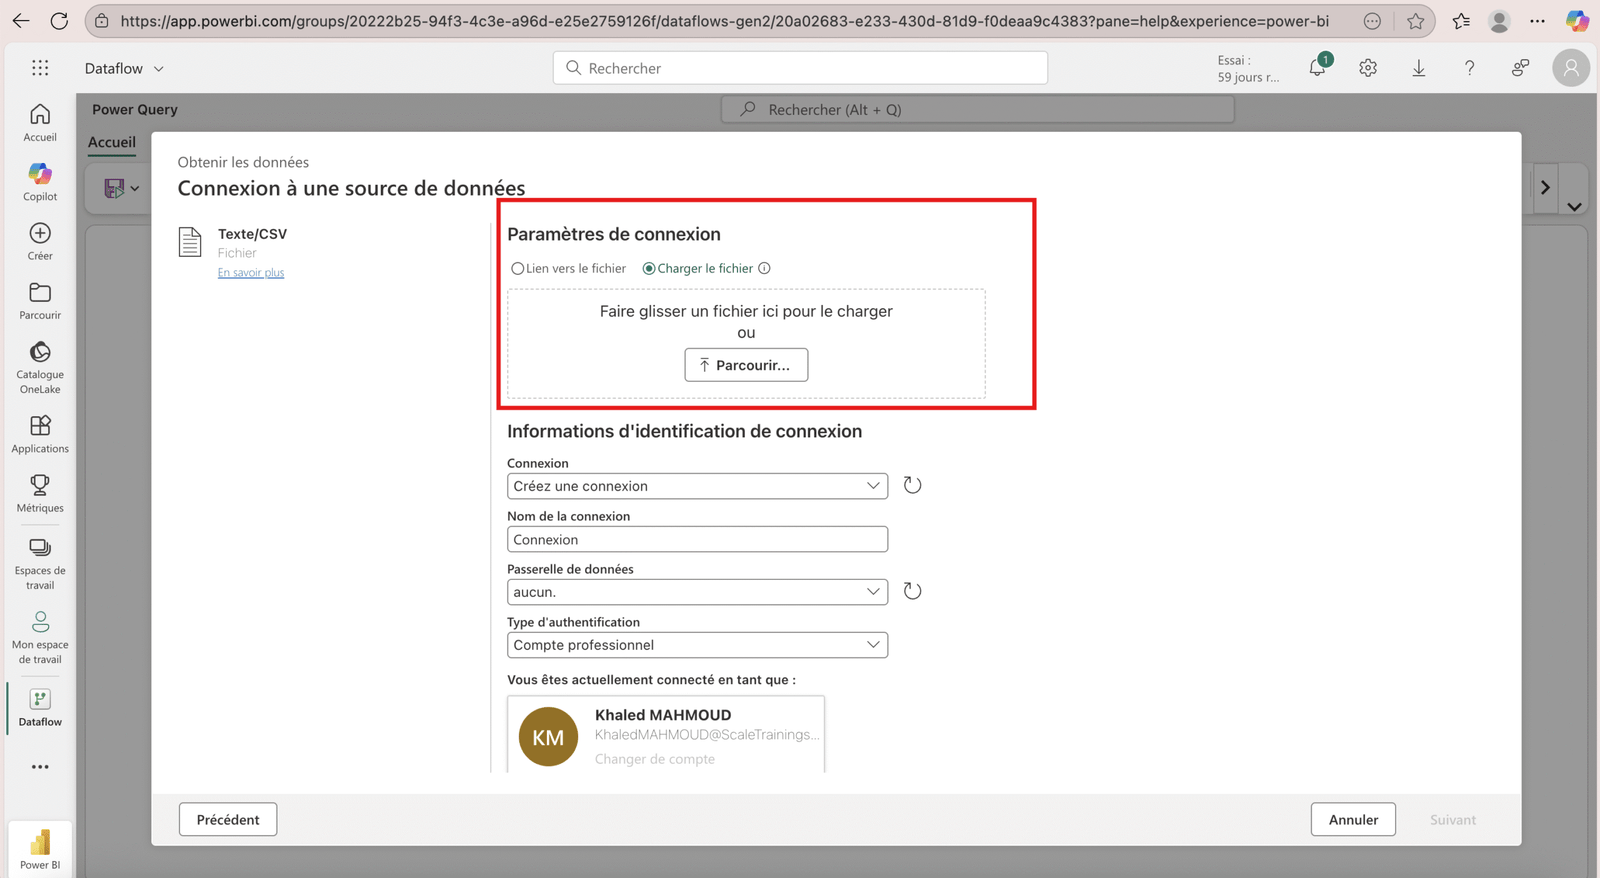Click the Power Query save icon
1600x878 pixels.
pos(114,188)
